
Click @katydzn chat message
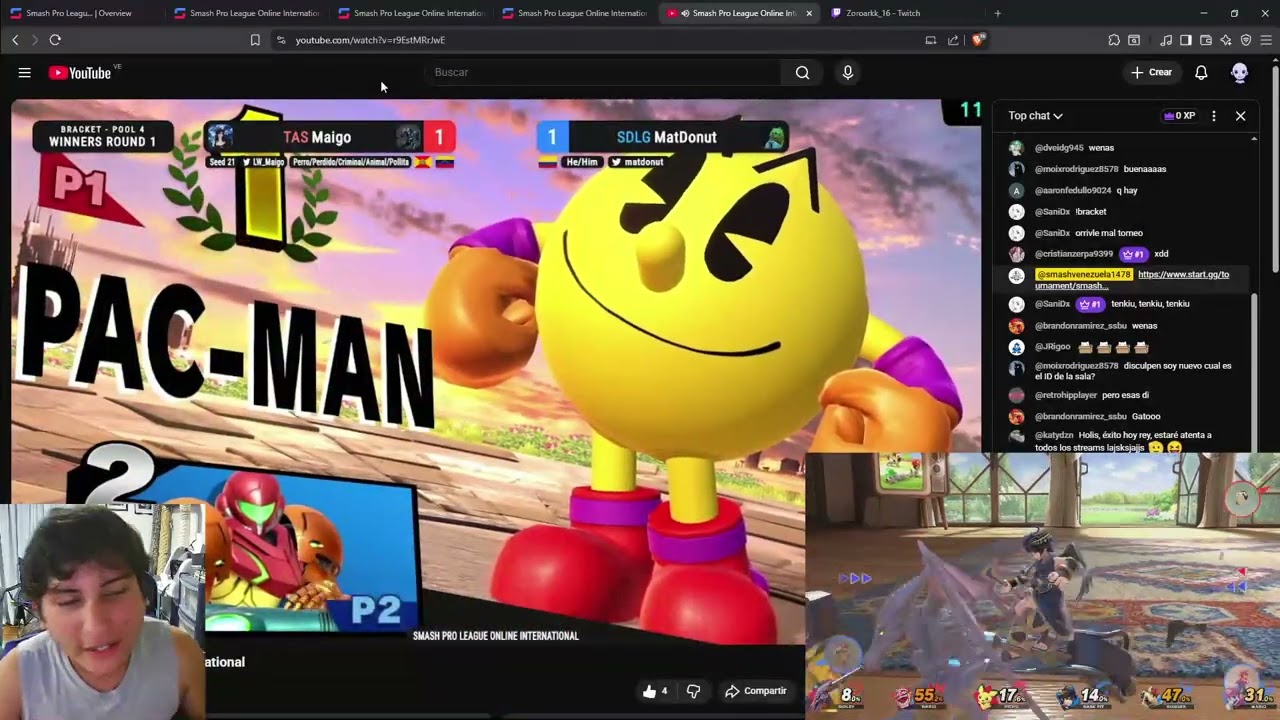pos(1123,441)
